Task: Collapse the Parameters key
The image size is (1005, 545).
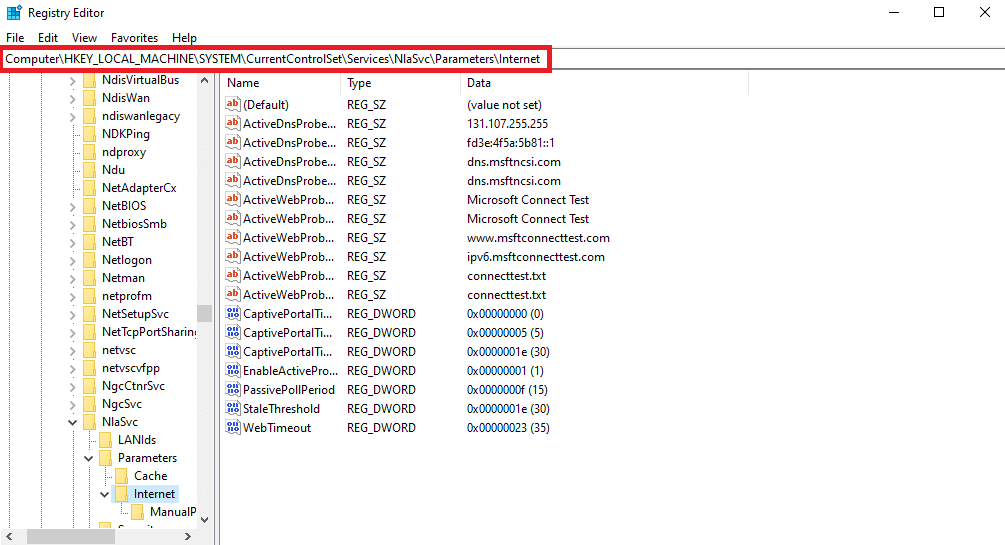Action: tap(88, 458)
